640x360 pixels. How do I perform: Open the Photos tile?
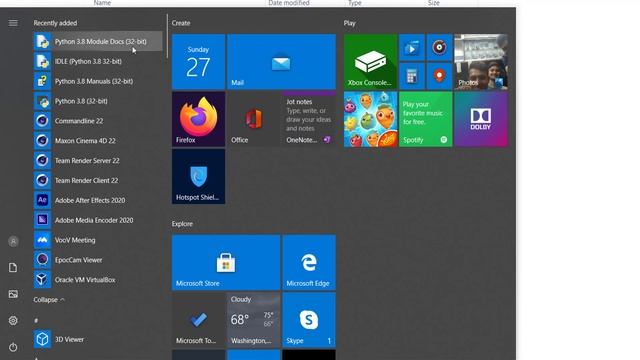pyautogui.click(x=481, y=62)
